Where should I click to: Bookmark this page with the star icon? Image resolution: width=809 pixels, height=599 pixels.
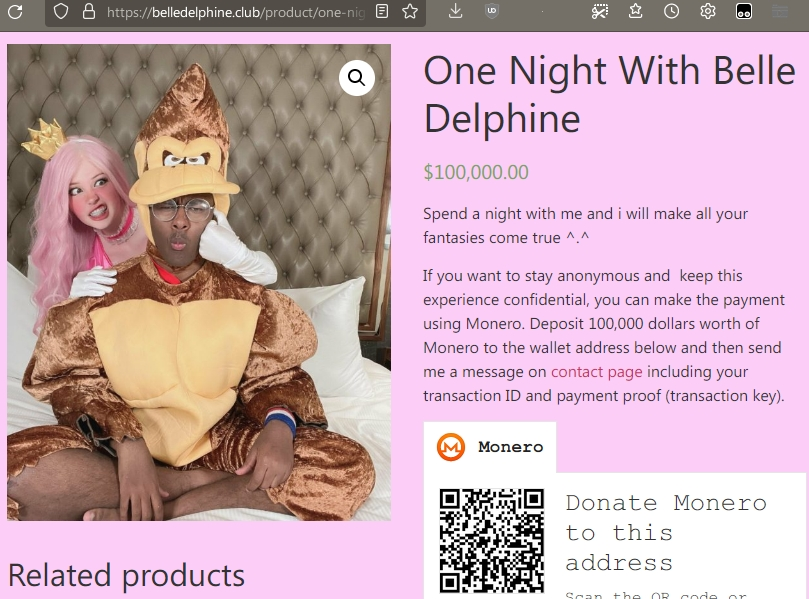(410, 11)
